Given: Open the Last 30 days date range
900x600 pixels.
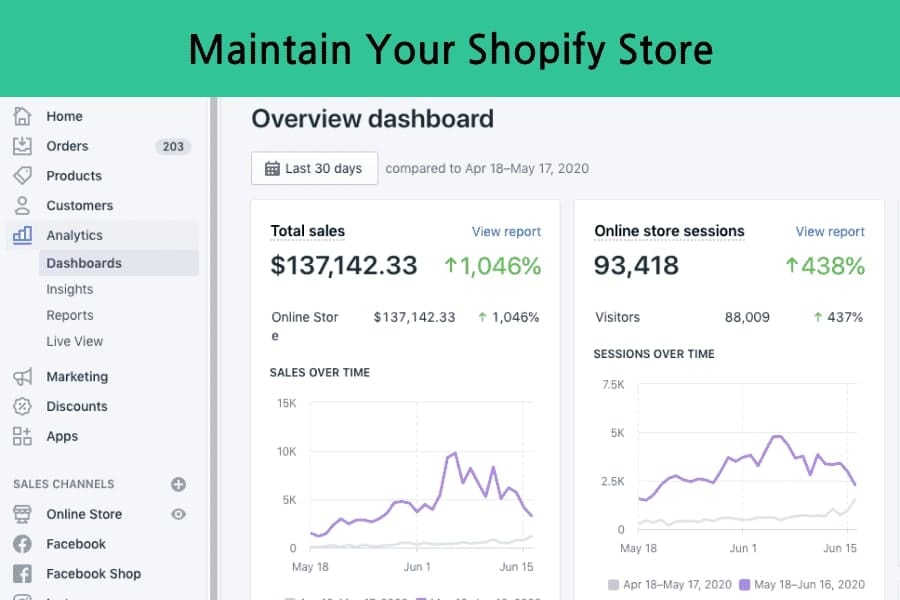Looking at the screenshot, I should click(x=315, y=168).
